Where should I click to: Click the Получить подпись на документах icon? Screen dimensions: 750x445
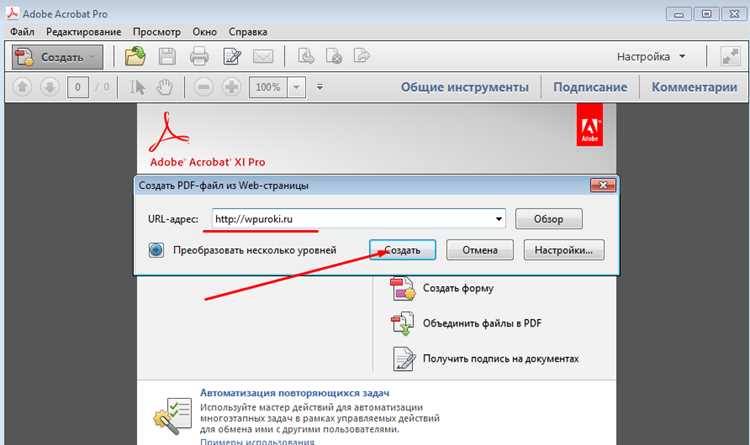[403, 358]
